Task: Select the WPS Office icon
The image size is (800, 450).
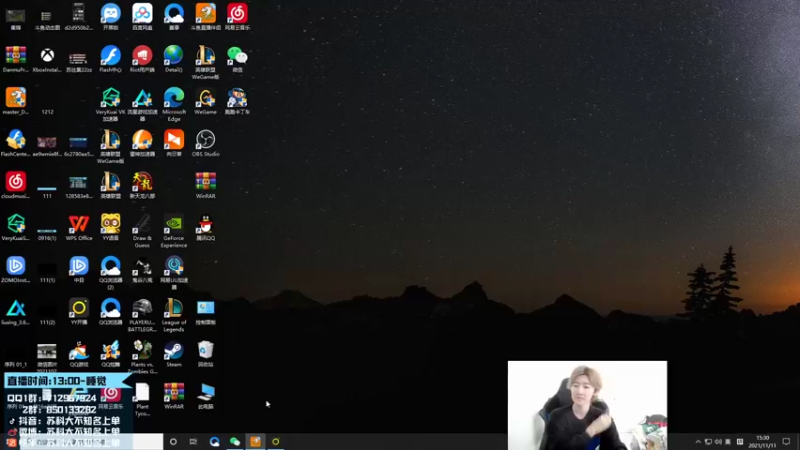Action: tap(79, 227)
